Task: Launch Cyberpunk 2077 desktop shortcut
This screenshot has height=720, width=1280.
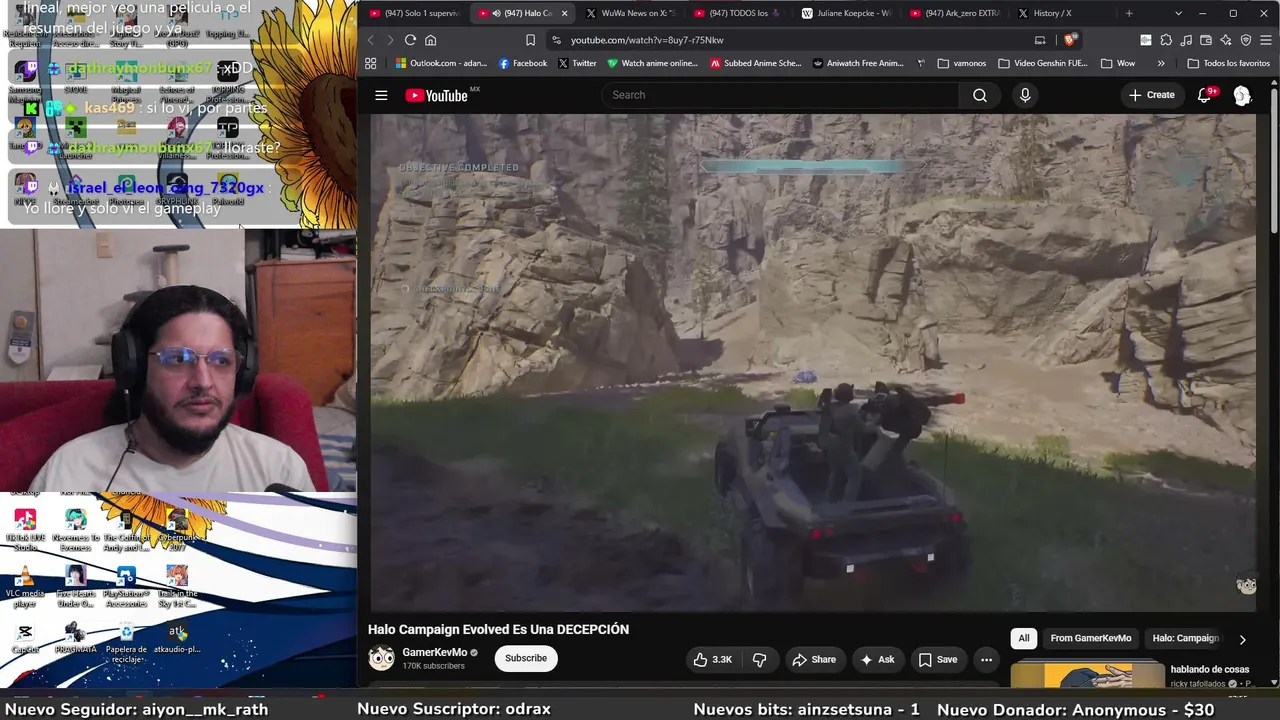Action: coord(177,529)
